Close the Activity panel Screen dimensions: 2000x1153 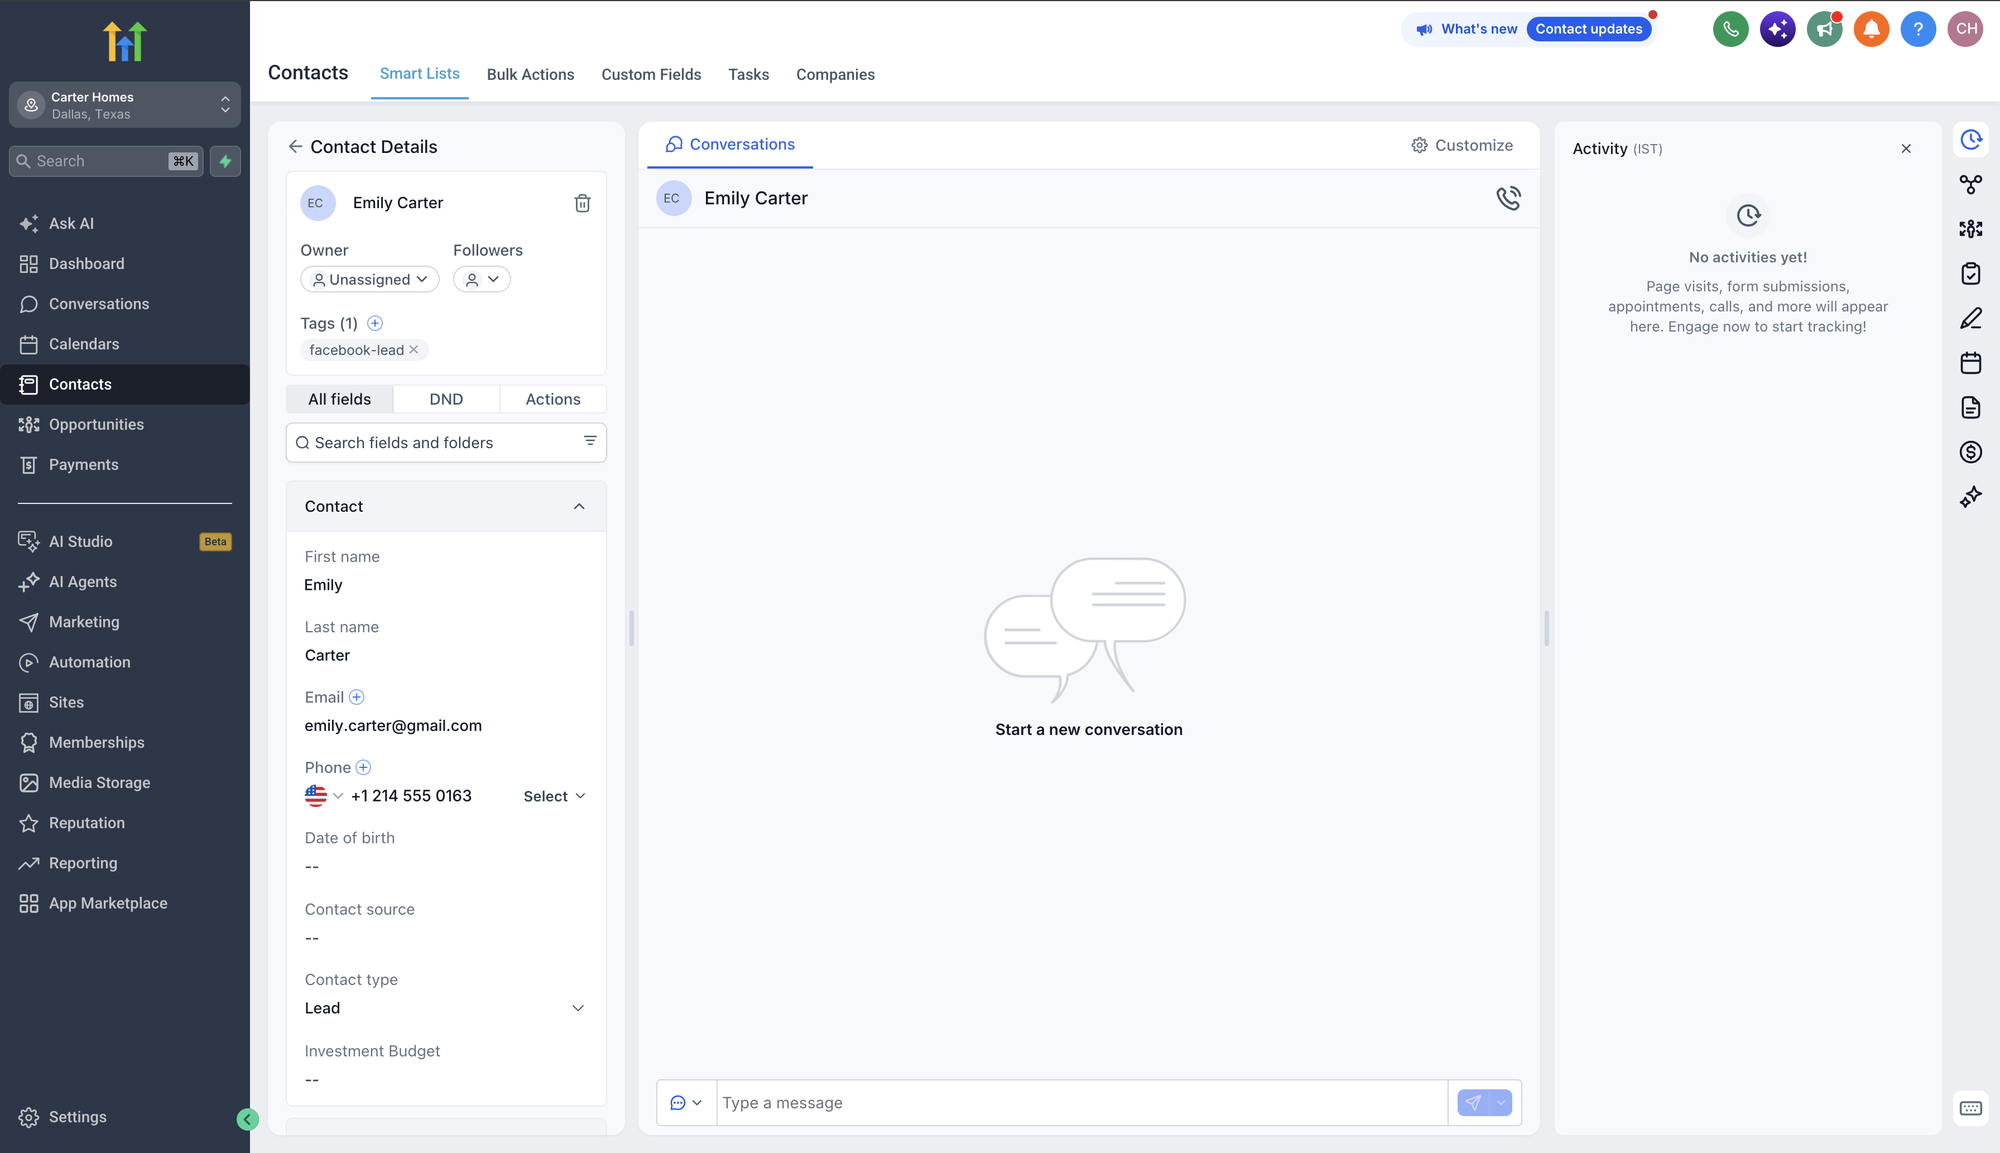pyautogui.click(x=1906, y=148)
